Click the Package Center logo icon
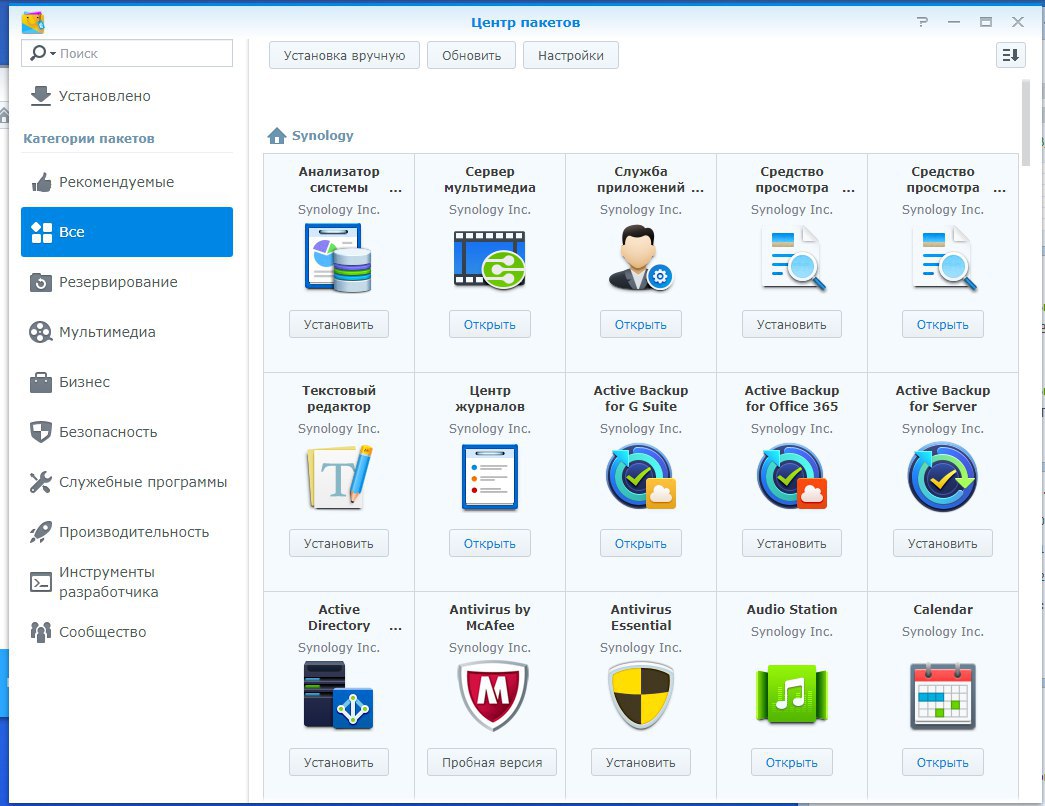Viewport: 1045px width, 806px height. point(33,23)
